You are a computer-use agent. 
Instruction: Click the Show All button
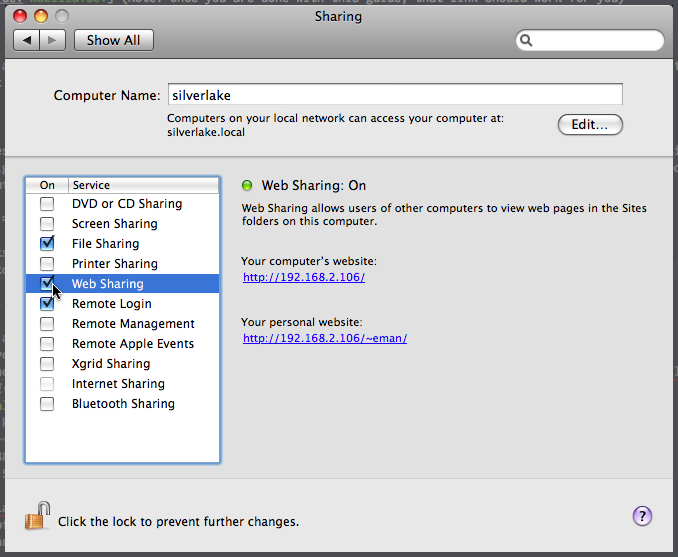tap(114, 40)
